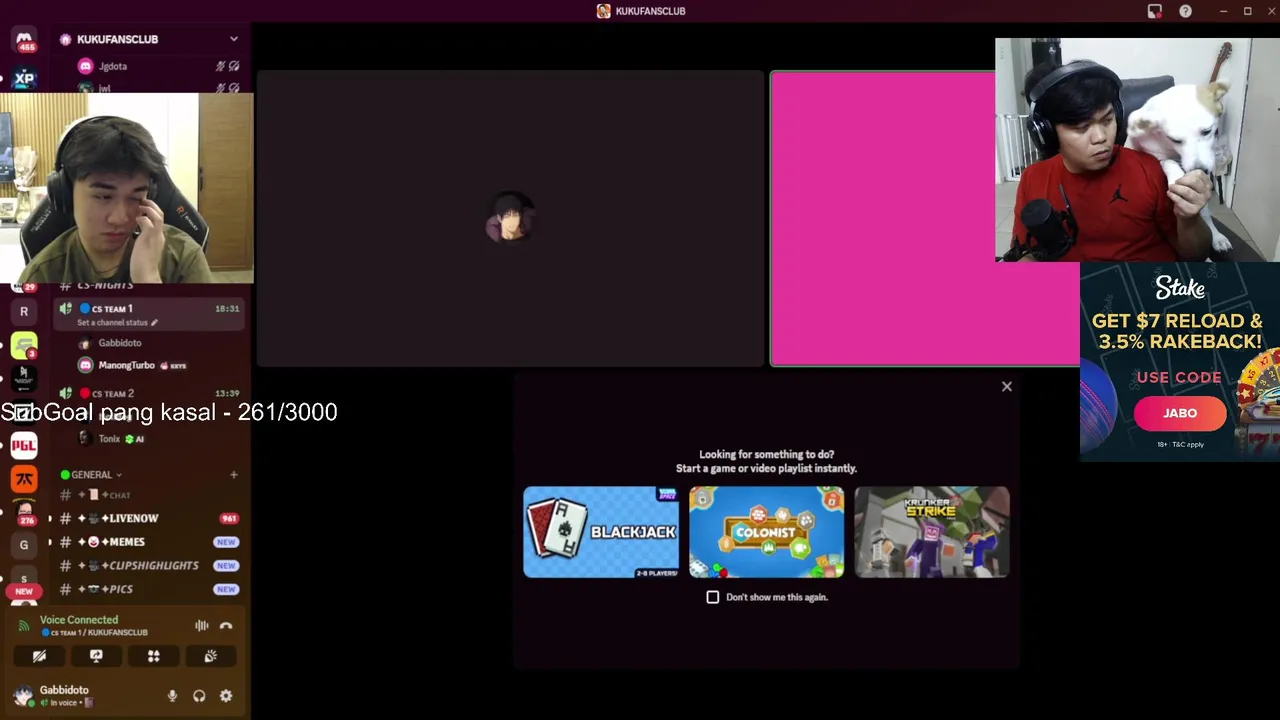
Task: Click the 961 unread badge on LIVENOW
Action: coord(229,519)
